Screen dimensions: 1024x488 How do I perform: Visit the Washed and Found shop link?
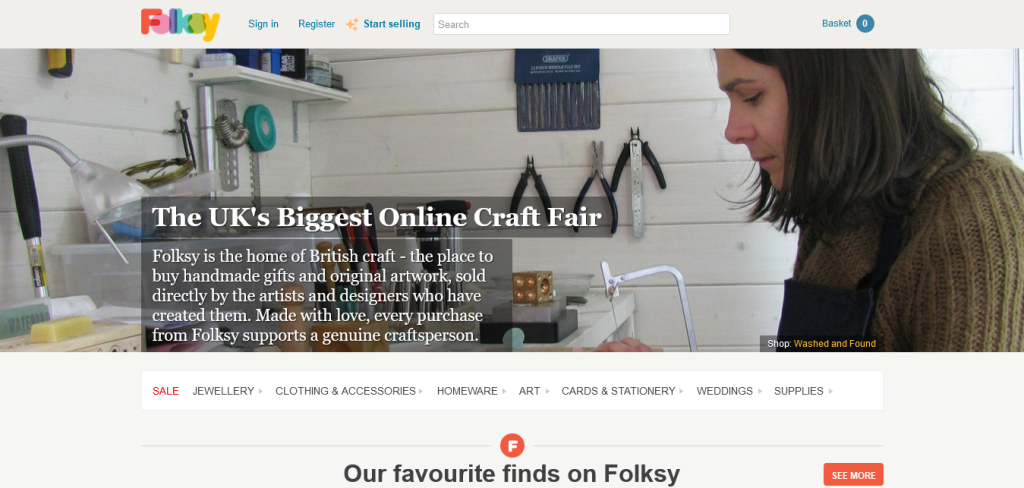tap(835, 344)
